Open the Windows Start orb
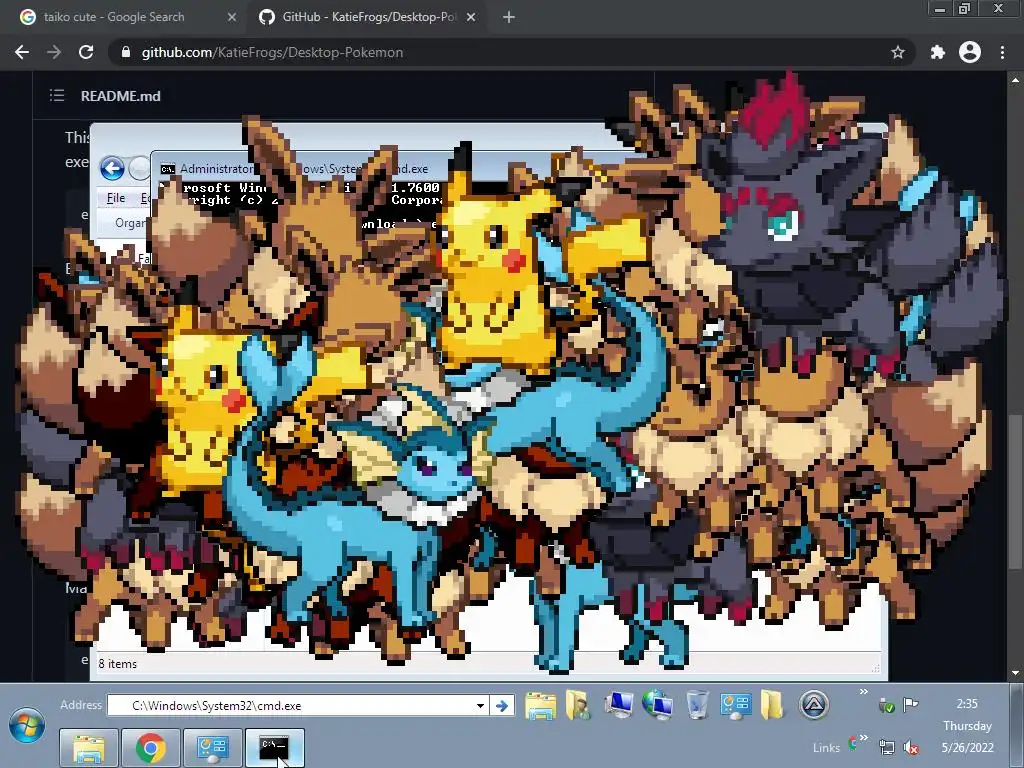 [x=27, y=725]
